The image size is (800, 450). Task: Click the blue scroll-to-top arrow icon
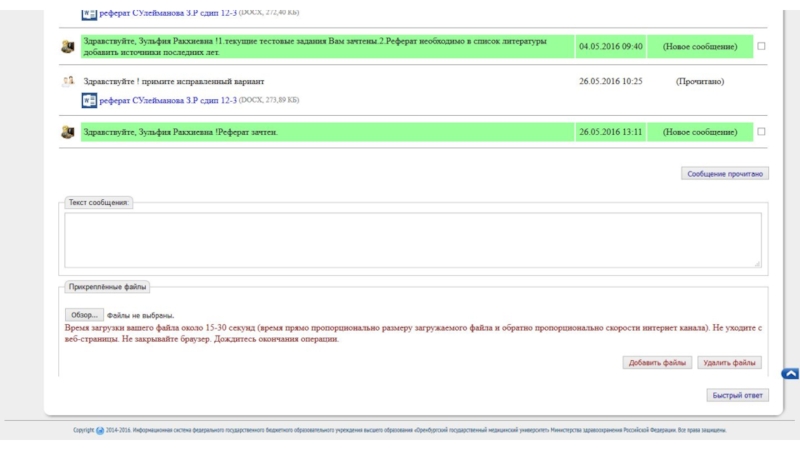[x=790, y=374]
